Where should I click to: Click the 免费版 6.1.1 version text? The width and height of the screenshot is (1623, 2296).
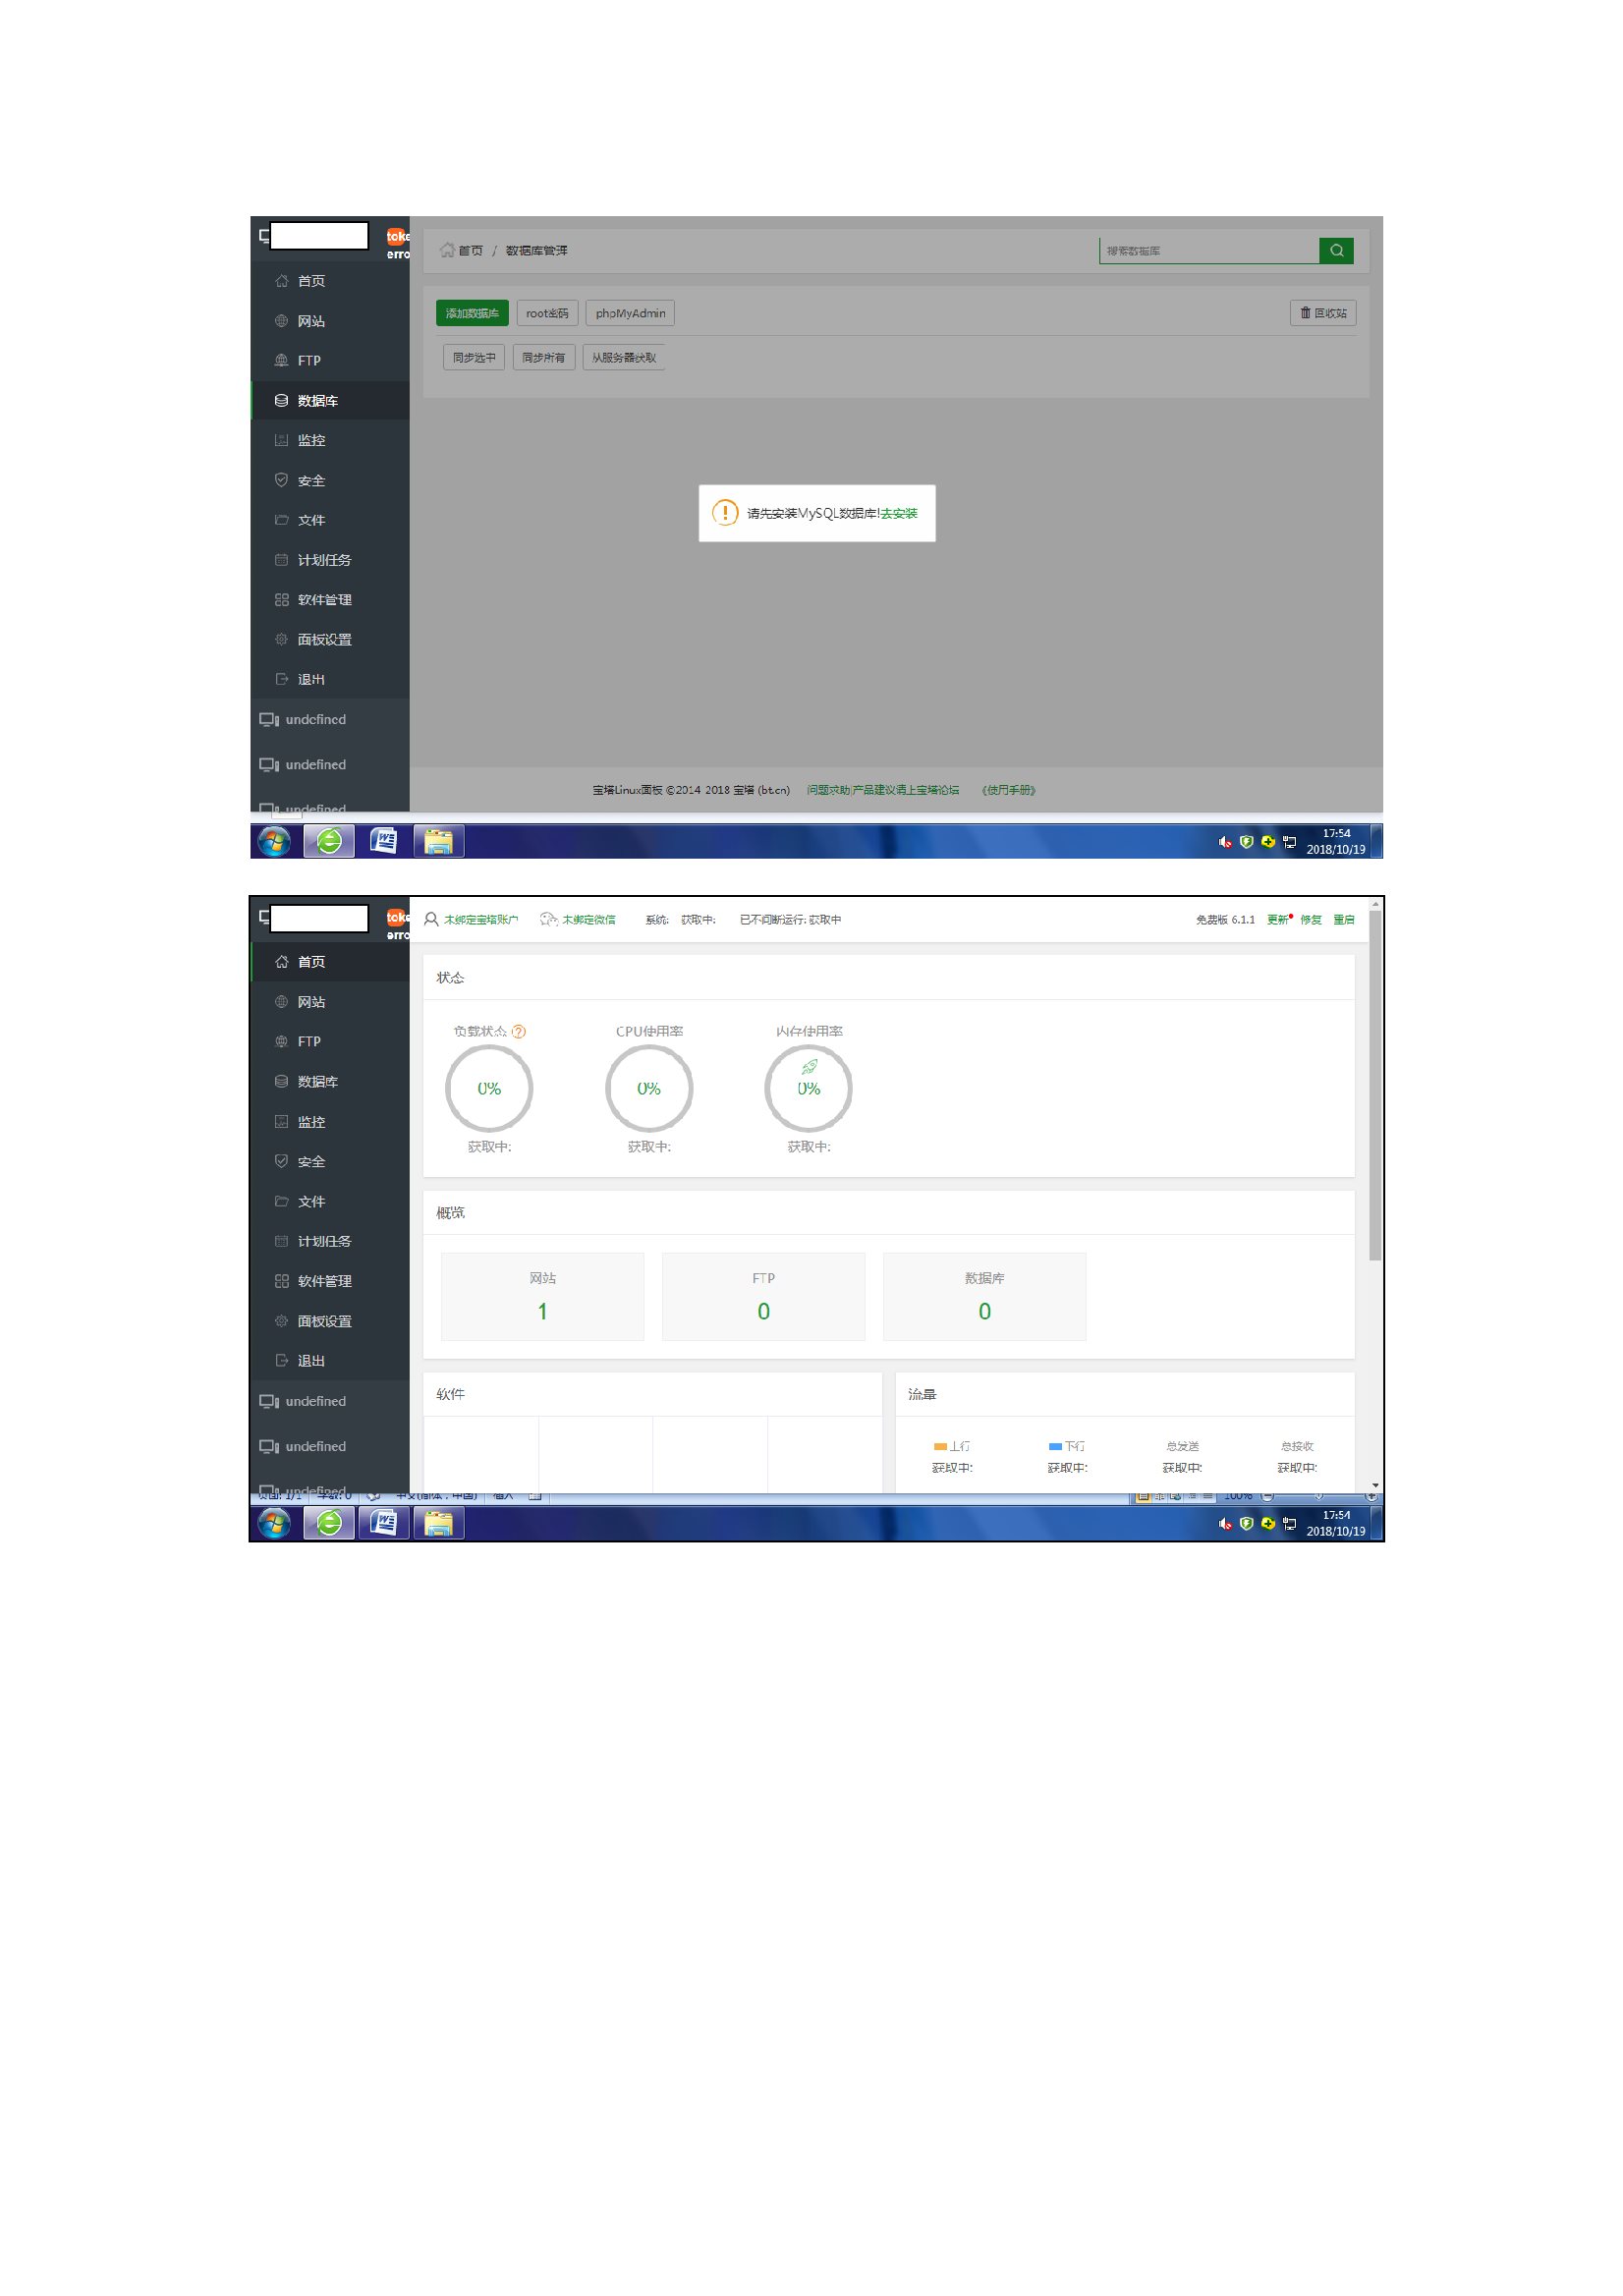pyautogui.click(x=1225, y=919)
